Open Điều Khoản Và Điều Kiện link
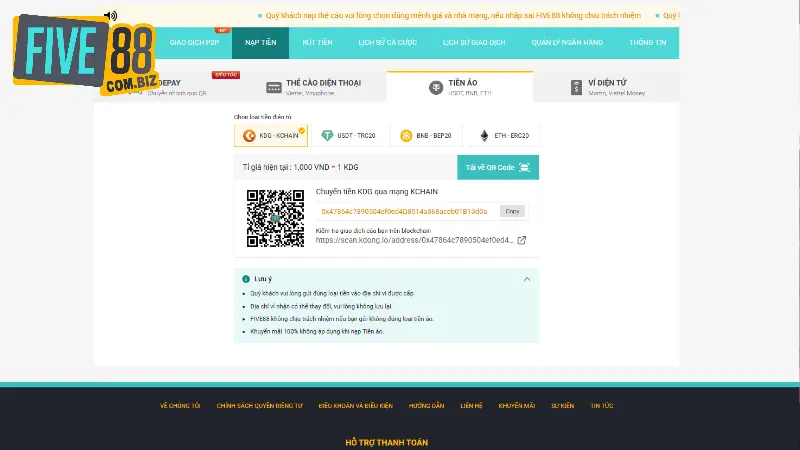The height and width of the screenshot is (450, 800). [x=356, y=406]
